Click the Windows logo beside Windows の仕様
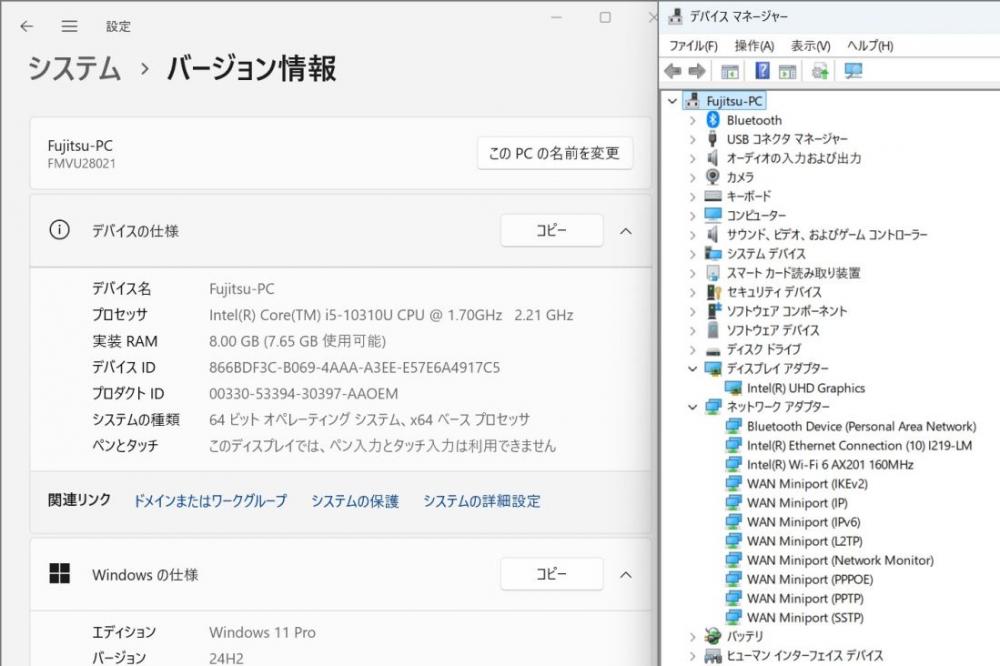The height and width of the screenshot is (666, 1000). tap(59, 574)
